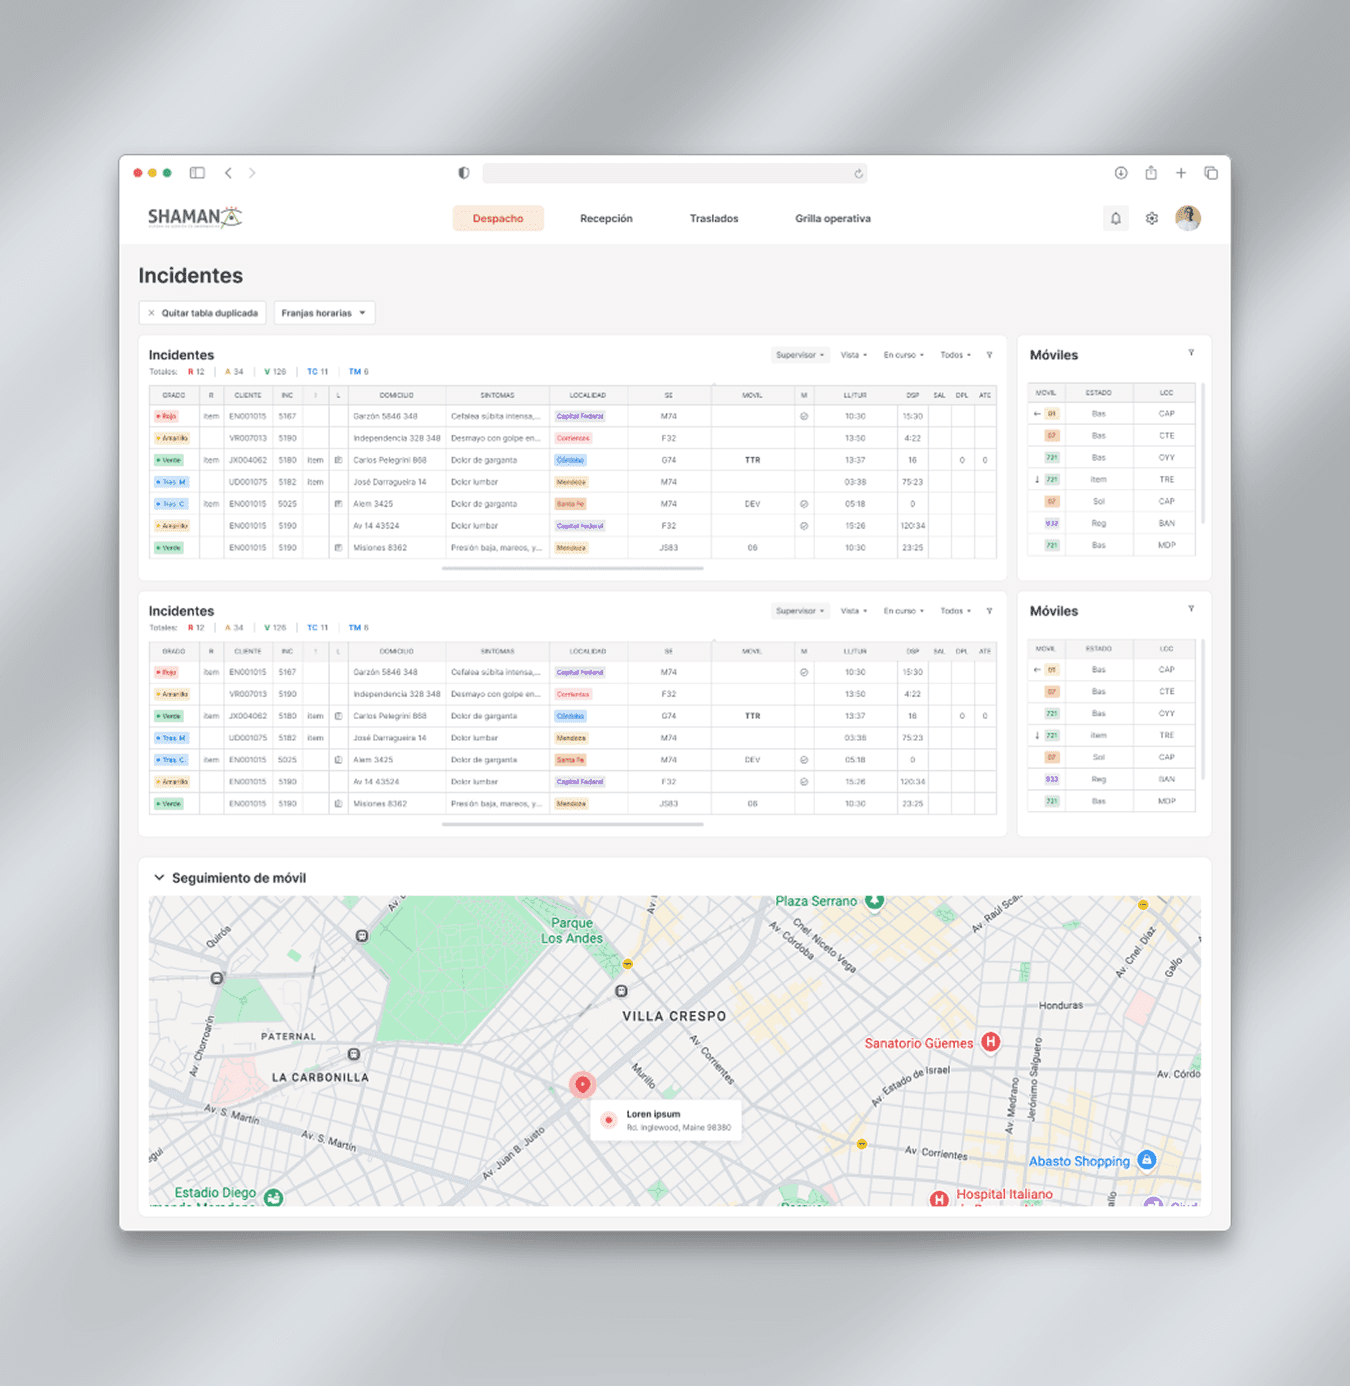Click the left arrow beside móvil 01 in upper Móviles

click(x=1037, y=414)
